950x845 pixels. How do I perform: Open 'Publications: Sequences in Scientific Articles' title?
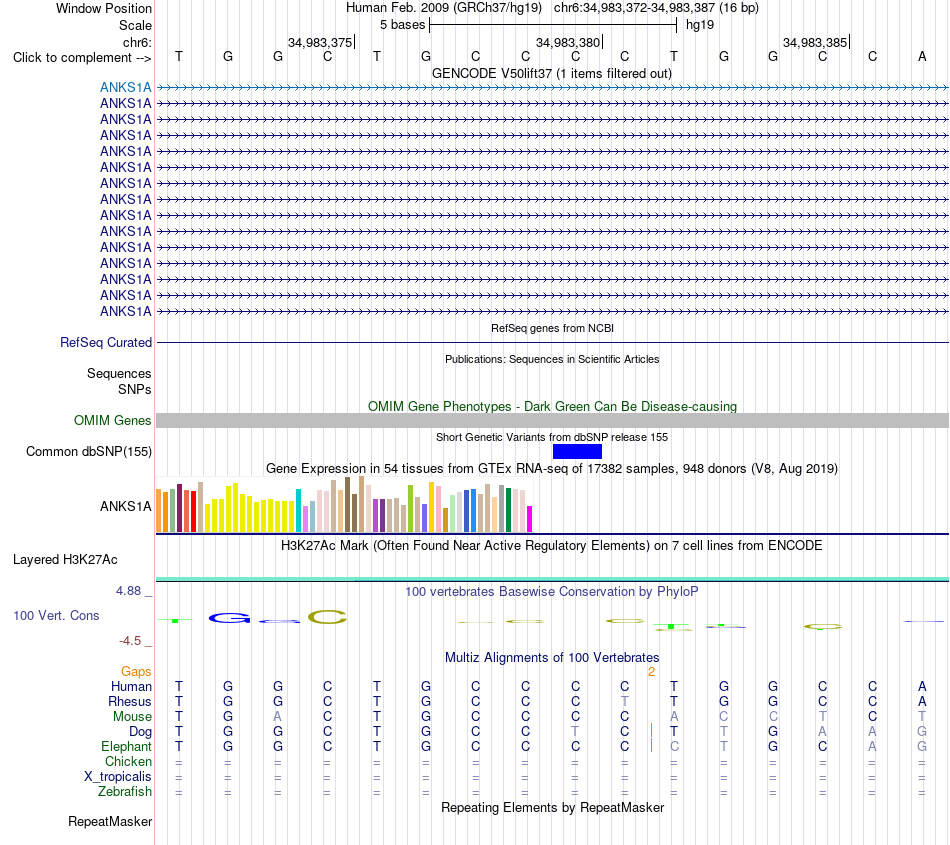pyautogui.click(x=552, y=359)
